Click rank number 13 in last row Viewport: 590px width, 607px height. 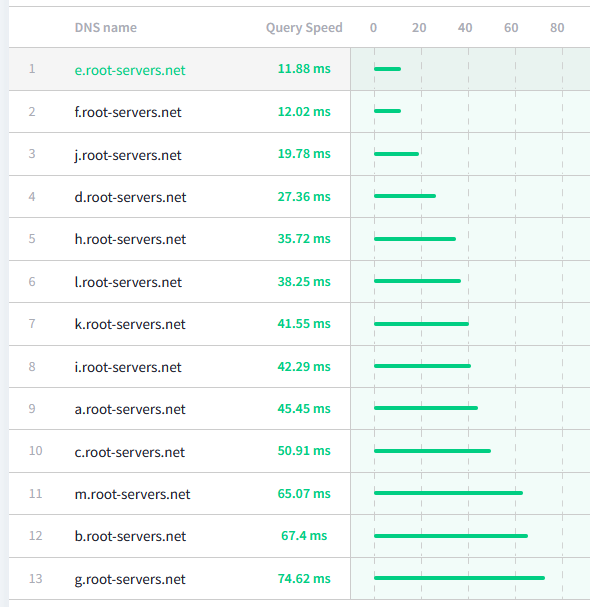click(x=36, y=579)
